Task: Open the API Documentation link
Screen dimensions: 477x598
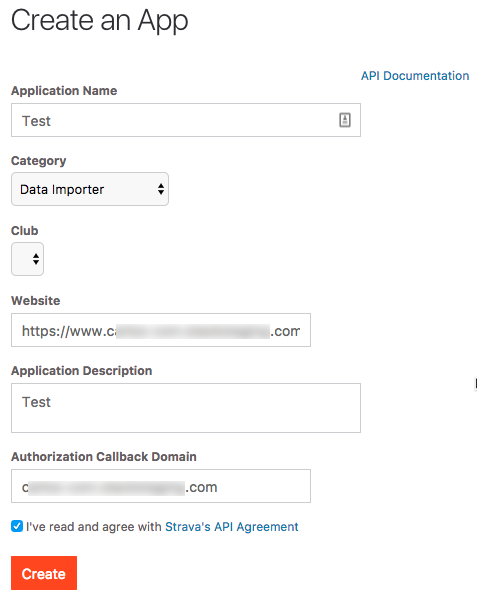Action: tap(415, 76)
